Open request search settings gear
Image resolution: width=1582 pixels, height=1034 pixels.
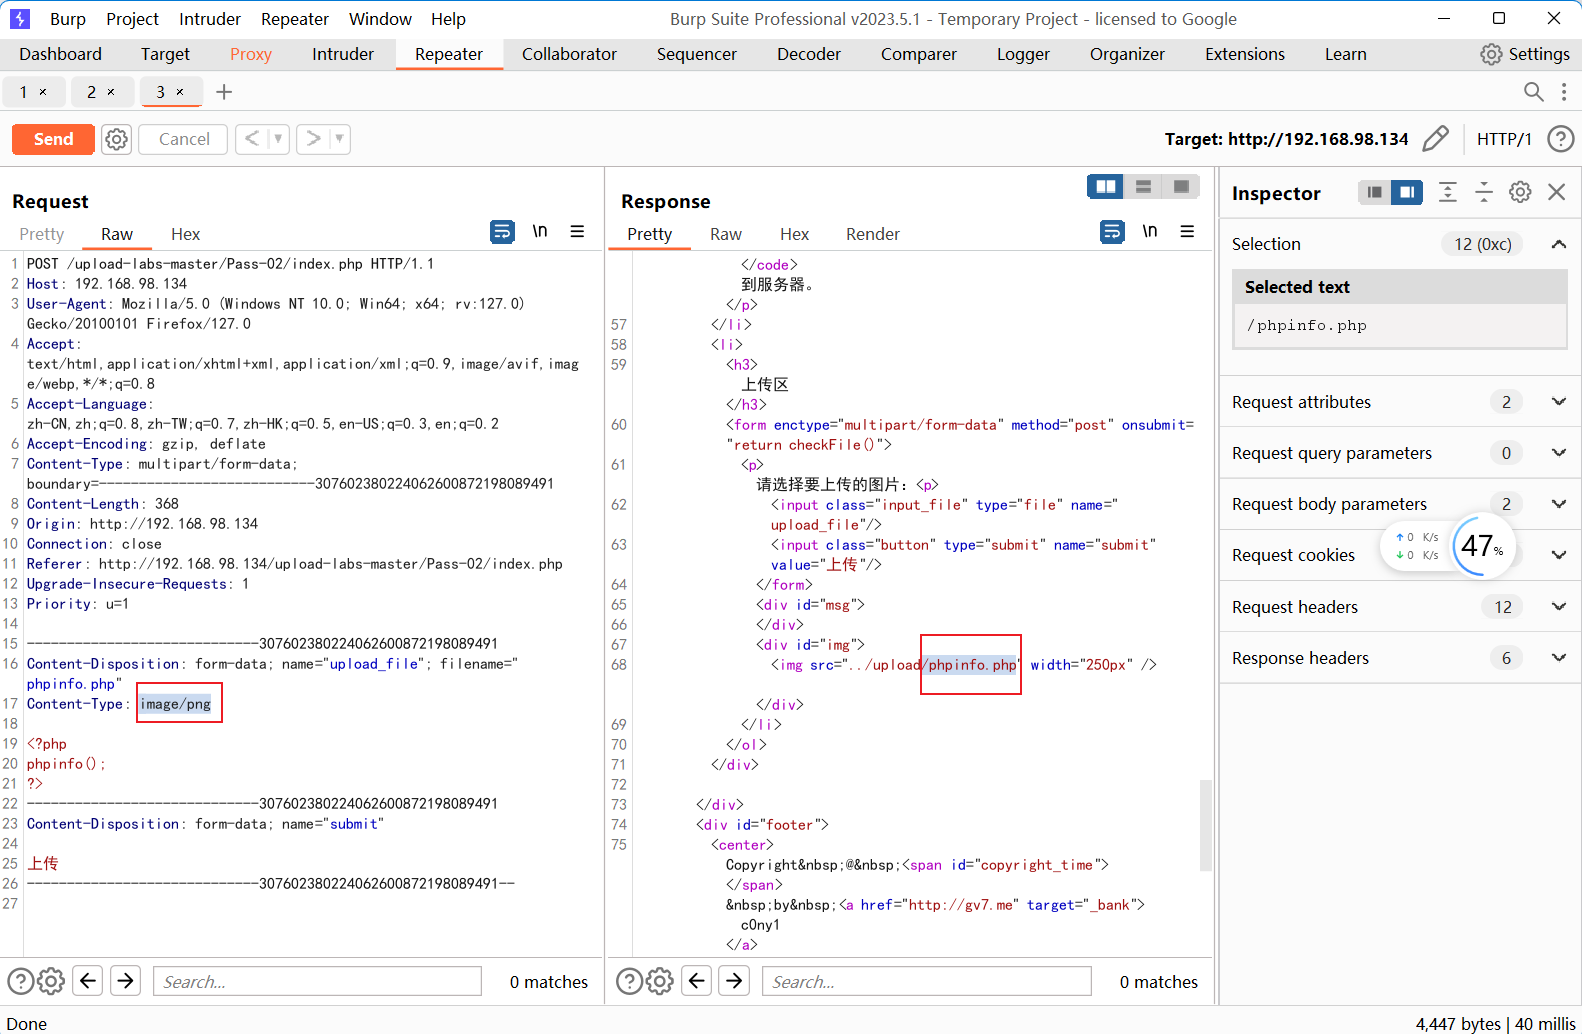pos(51,981)
